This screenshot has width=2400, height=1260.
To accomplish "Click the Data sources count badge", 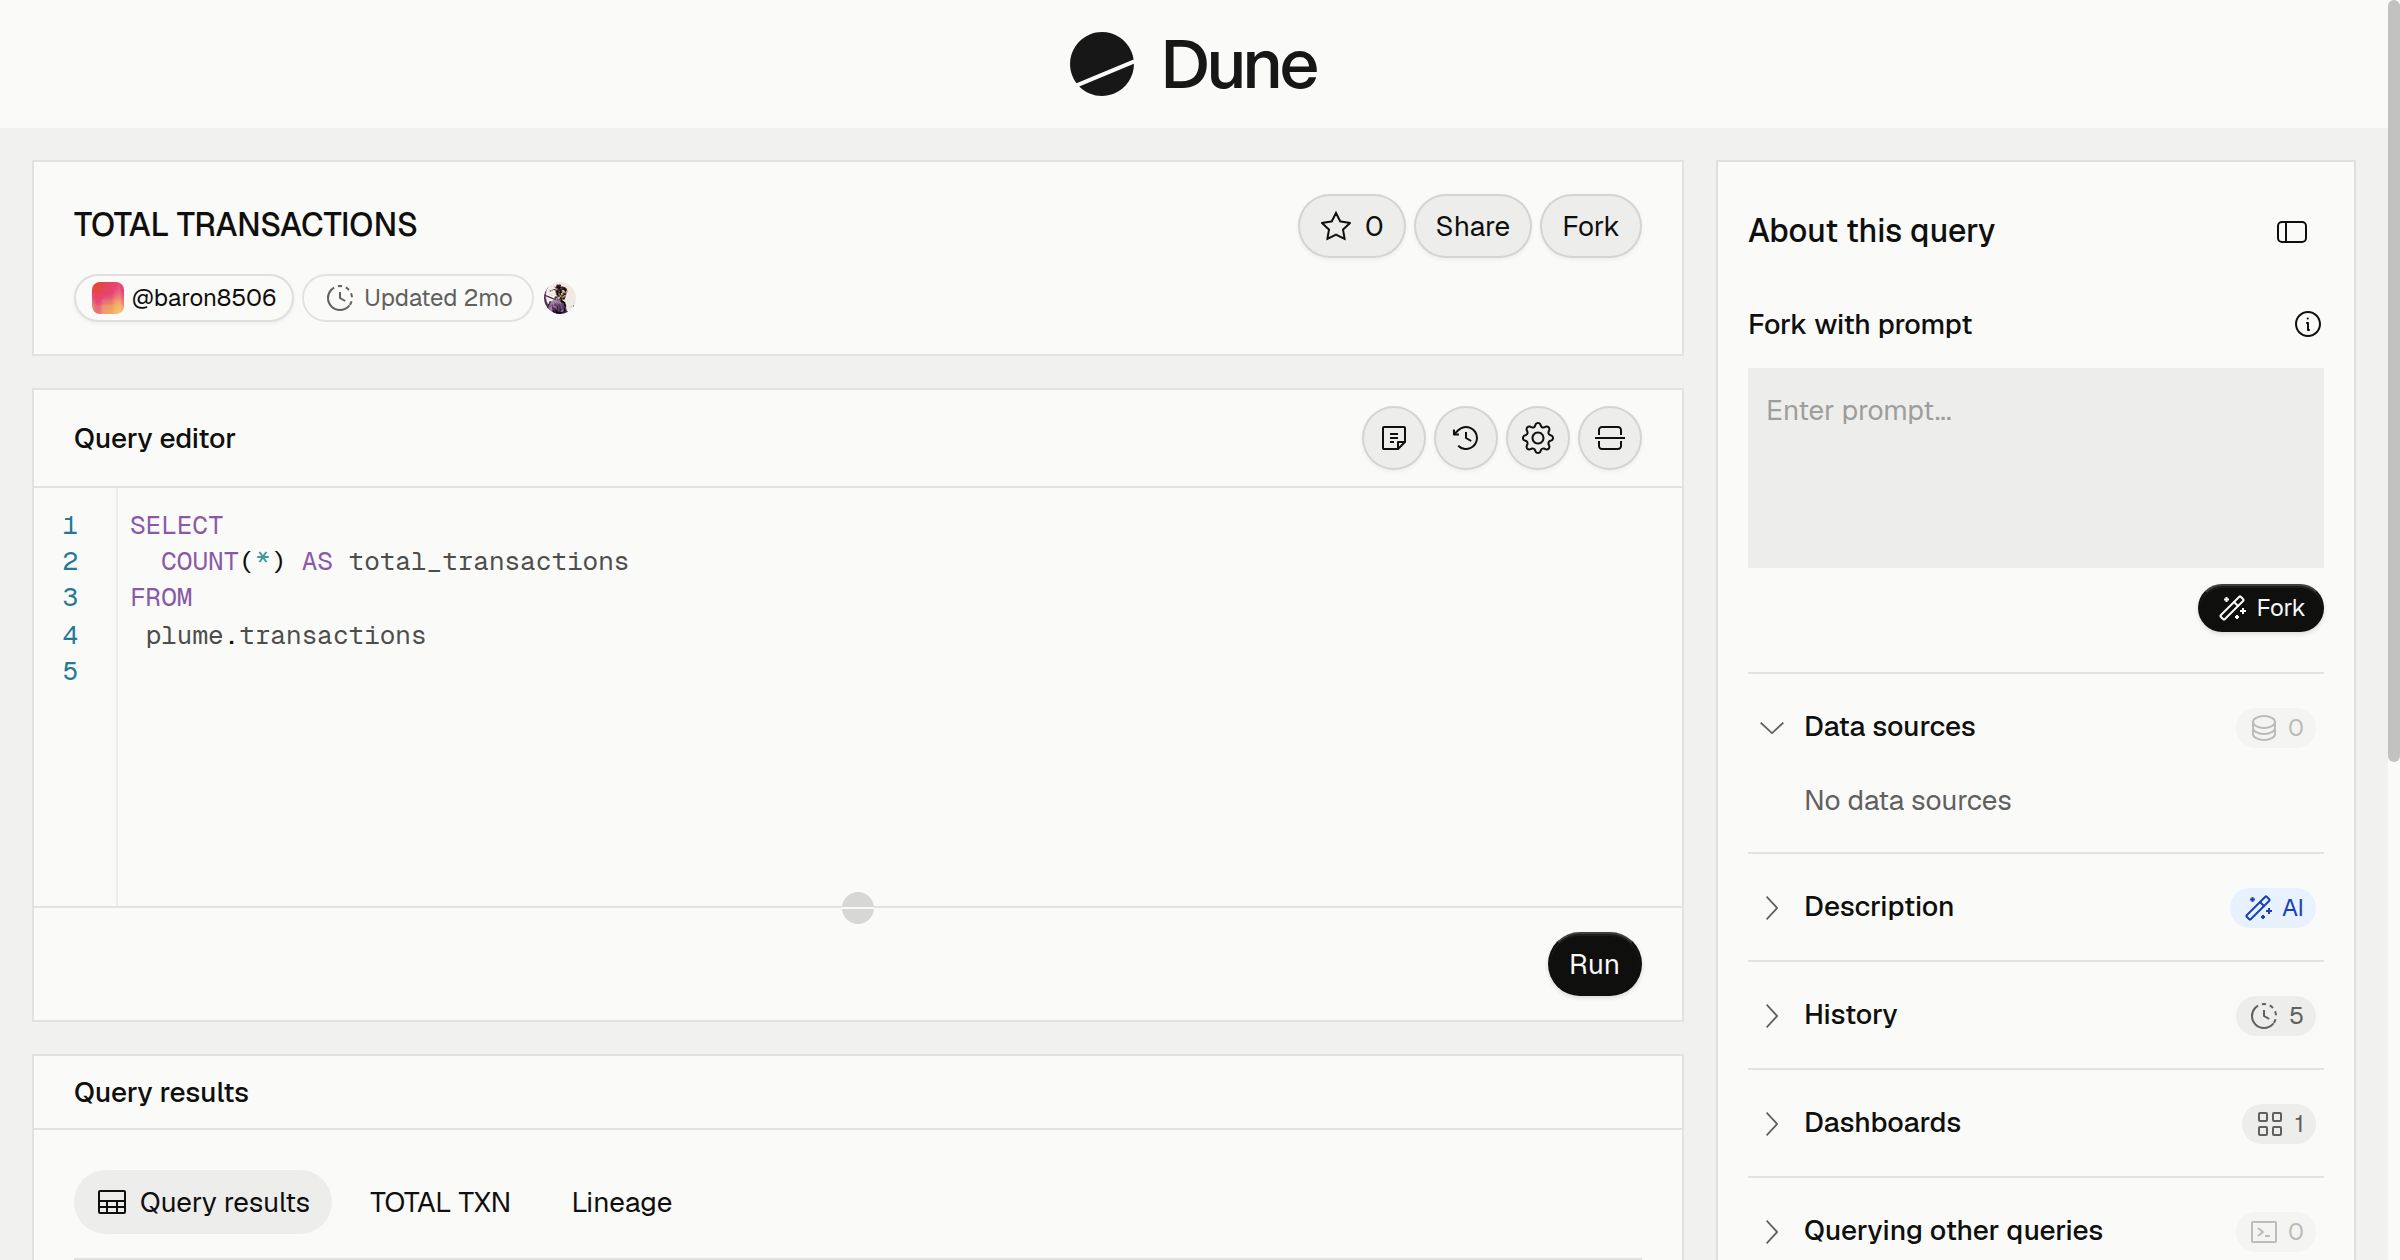I will point(2276,727).
